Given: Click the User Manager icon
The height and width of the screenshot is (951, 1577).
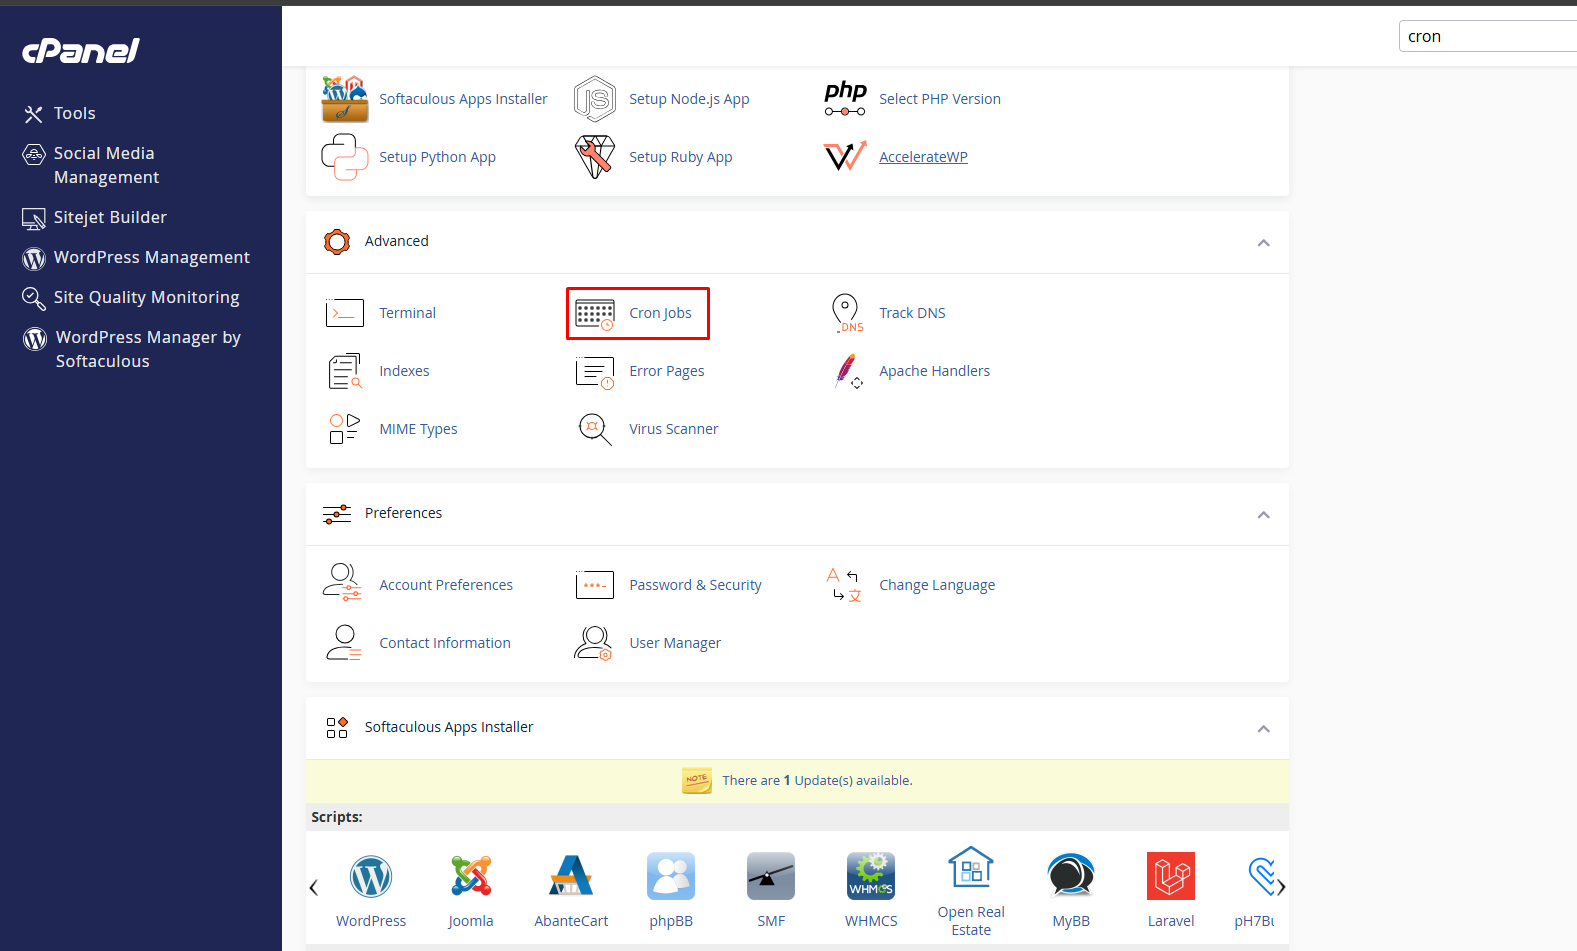Looking at the screenshot, I should (x=593, y=642).
